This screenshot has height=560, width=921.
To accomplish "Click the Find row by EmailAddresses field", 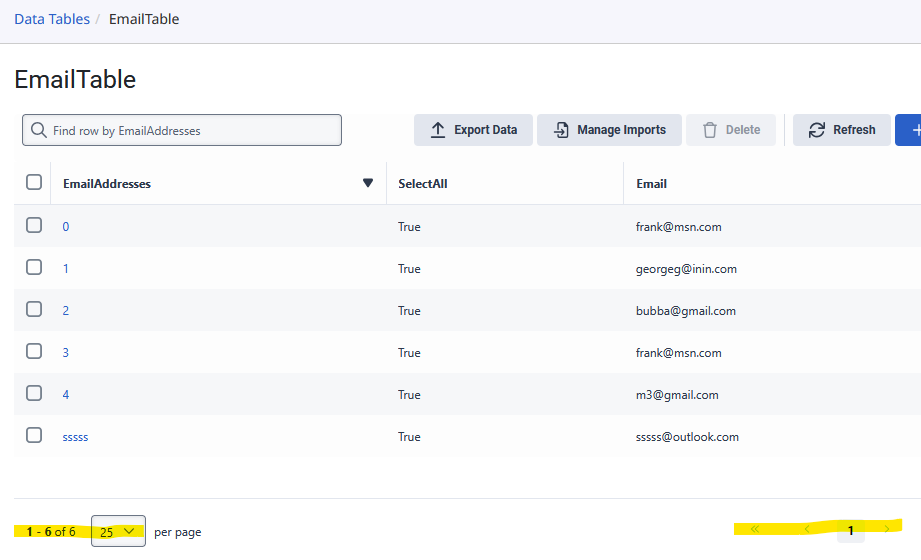I will [190, 130].
